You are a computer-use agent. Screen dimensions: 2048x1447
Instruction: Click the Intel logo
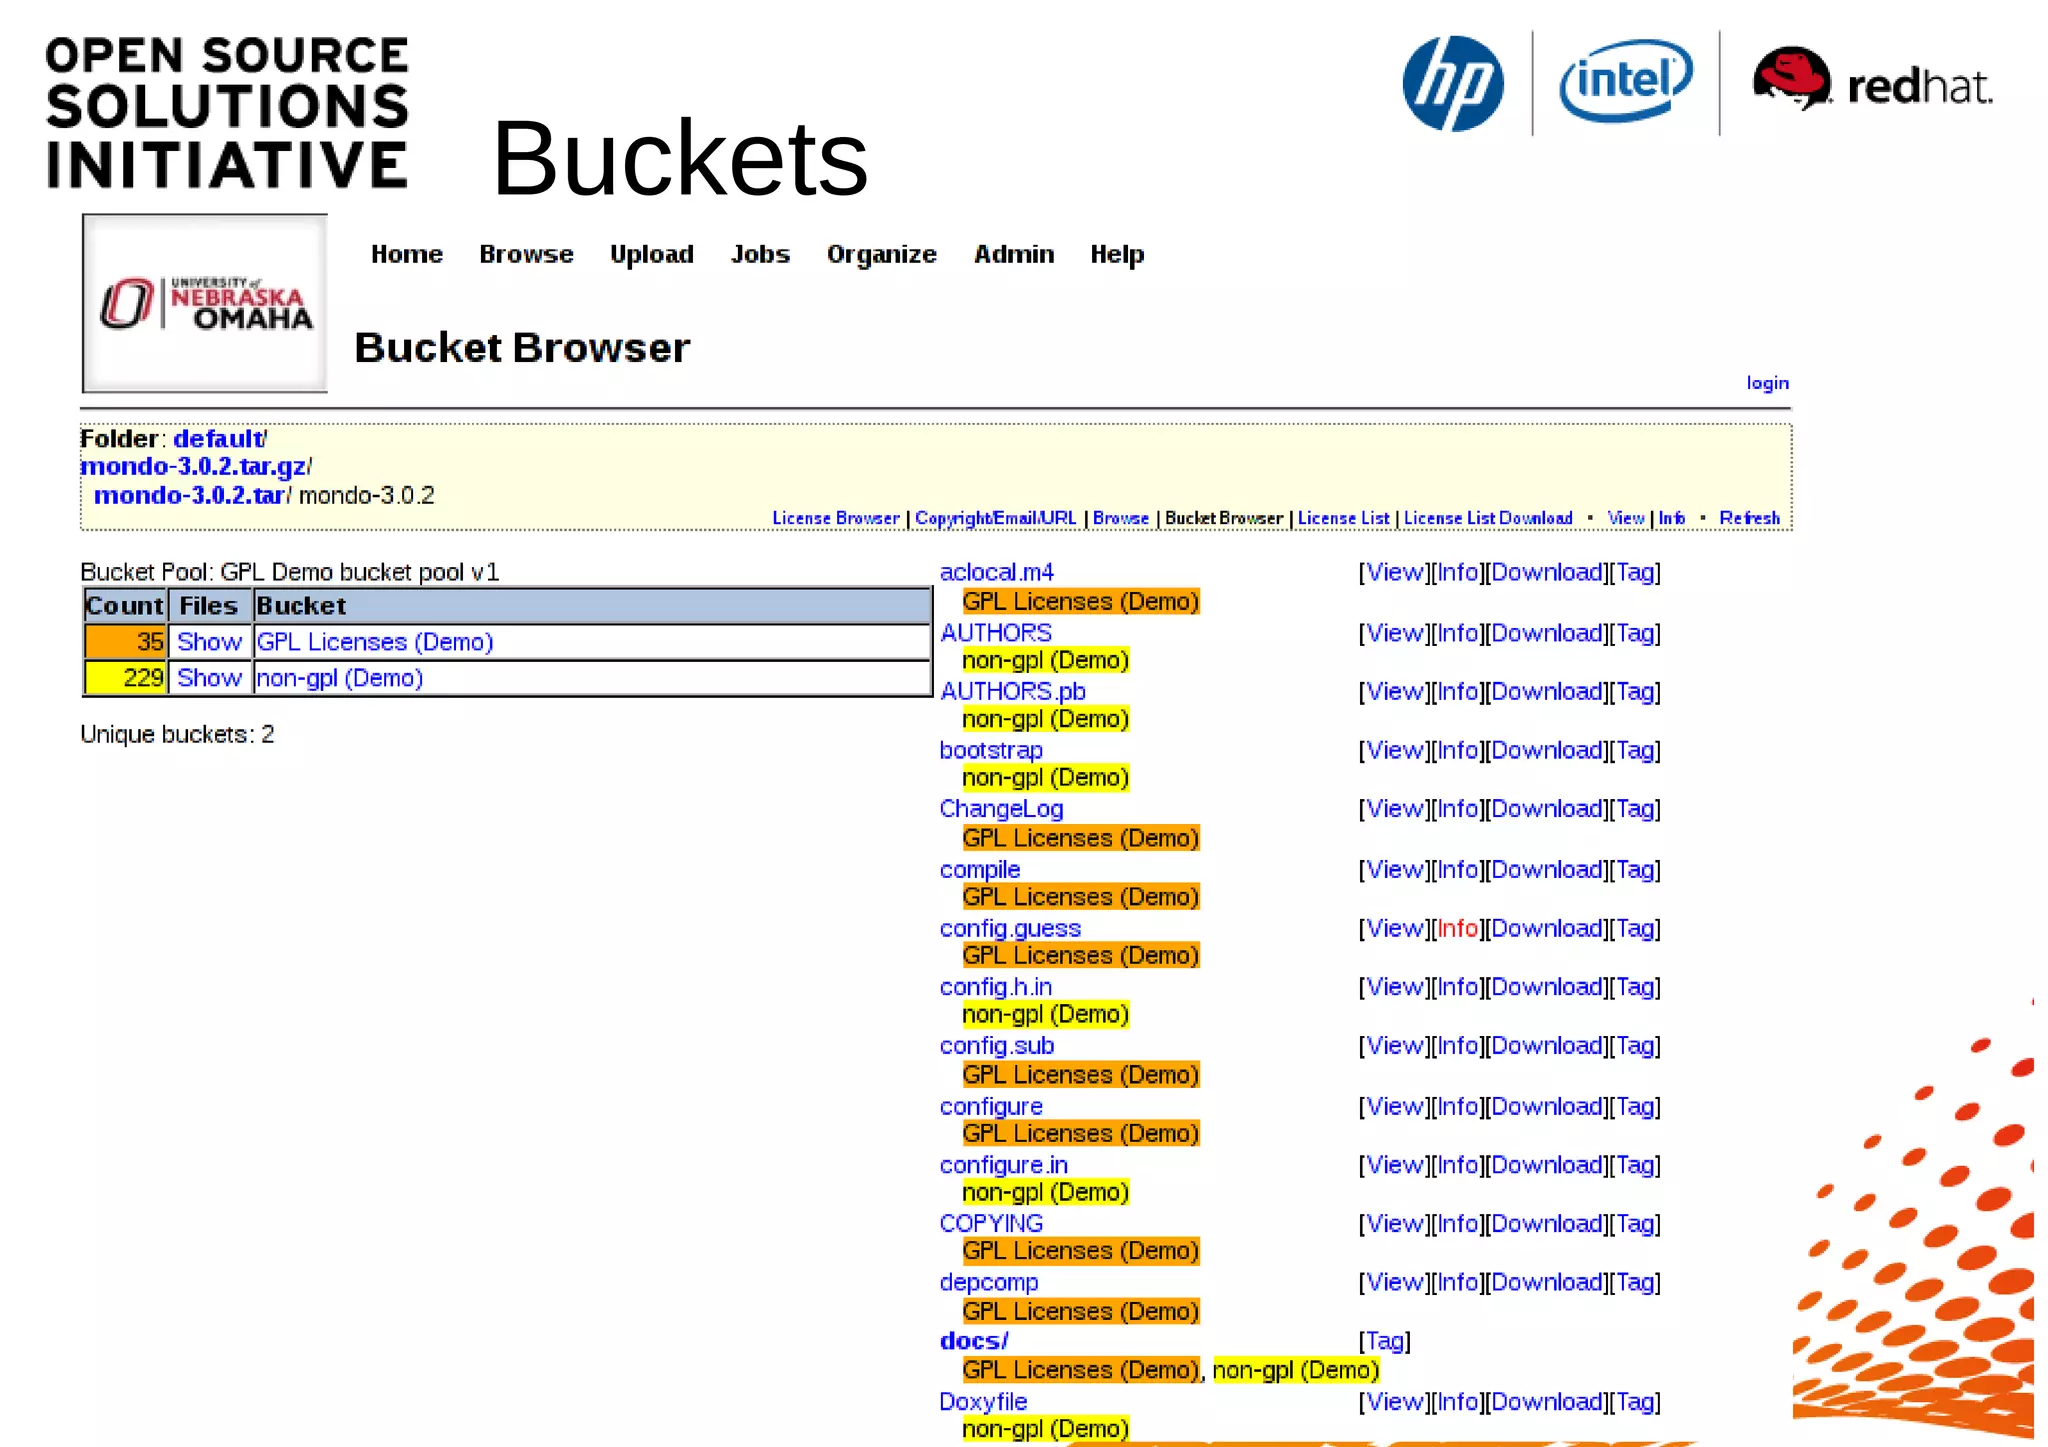coord(1625,82)
